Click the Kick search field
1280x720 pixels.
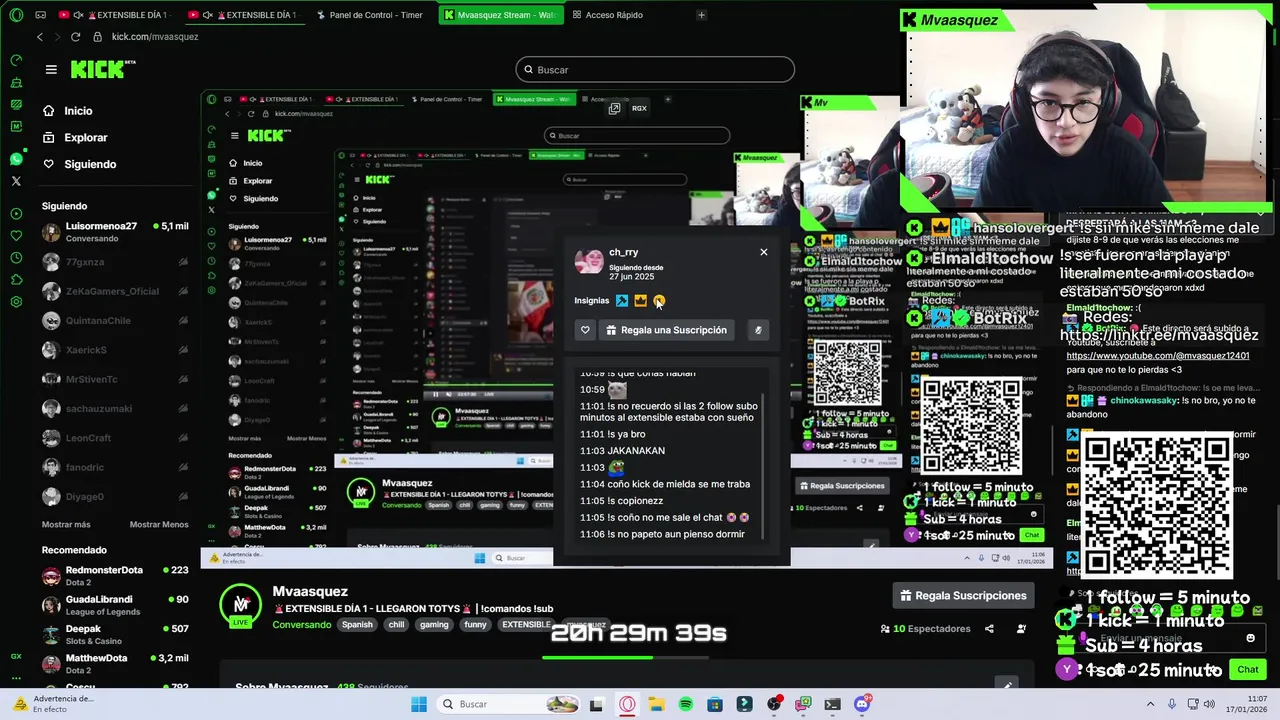[x=655, y=70]
